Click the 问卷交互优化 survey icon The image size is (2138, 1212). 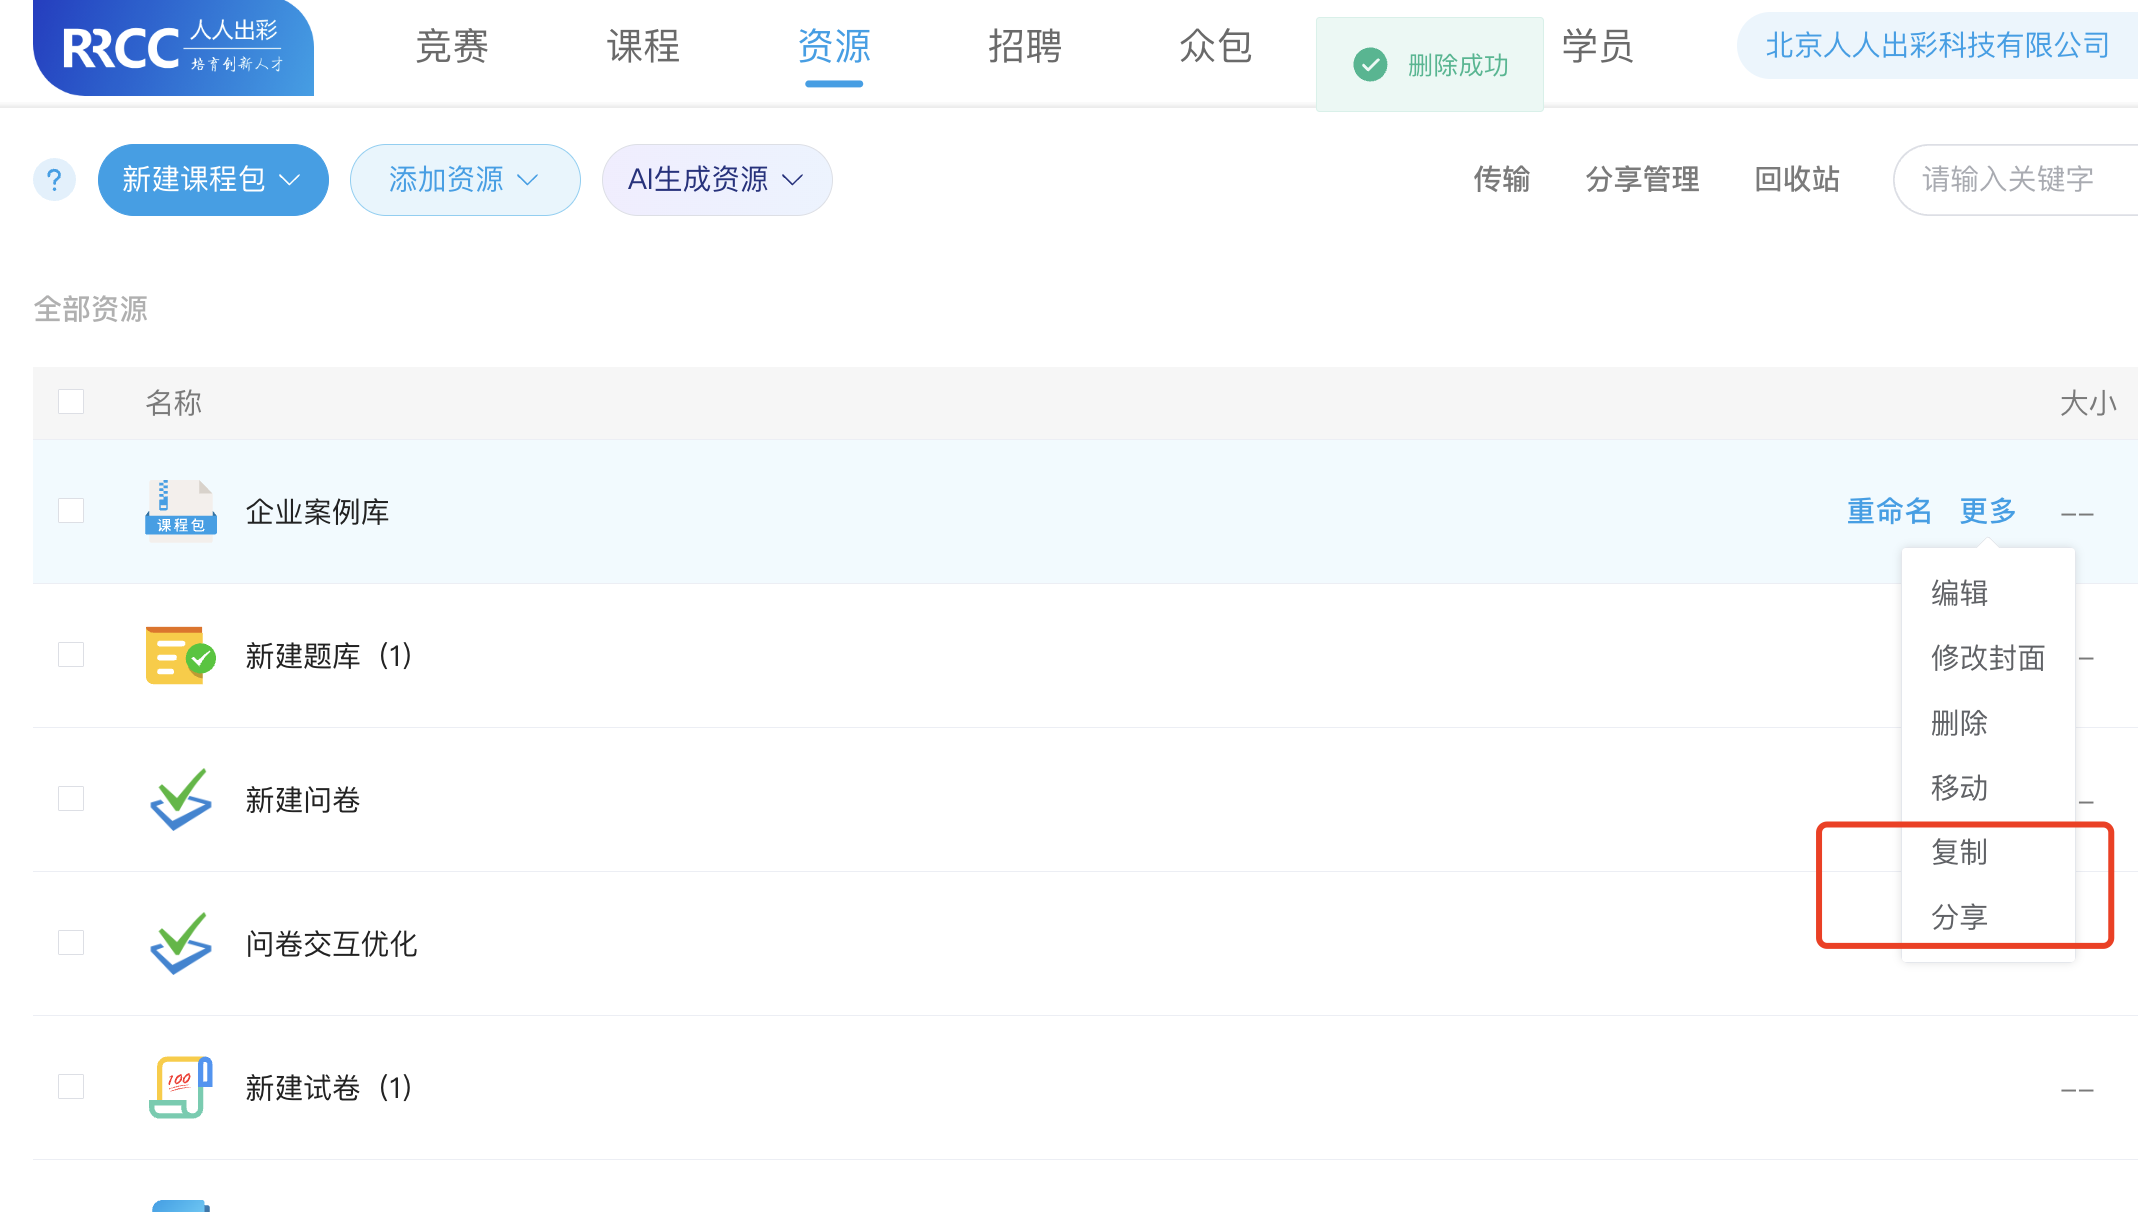coord(180,943)
